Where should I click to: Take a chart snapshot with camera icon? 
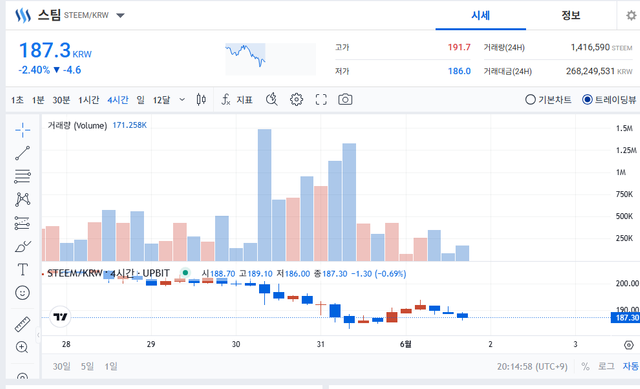point(345,100)
